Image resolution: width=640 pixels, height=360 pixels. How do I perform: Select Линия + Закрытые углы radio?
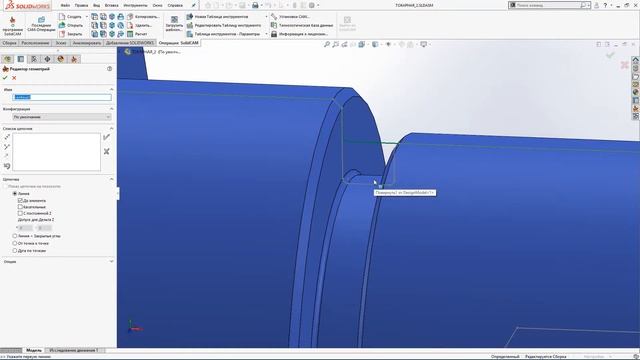(15, 236)
